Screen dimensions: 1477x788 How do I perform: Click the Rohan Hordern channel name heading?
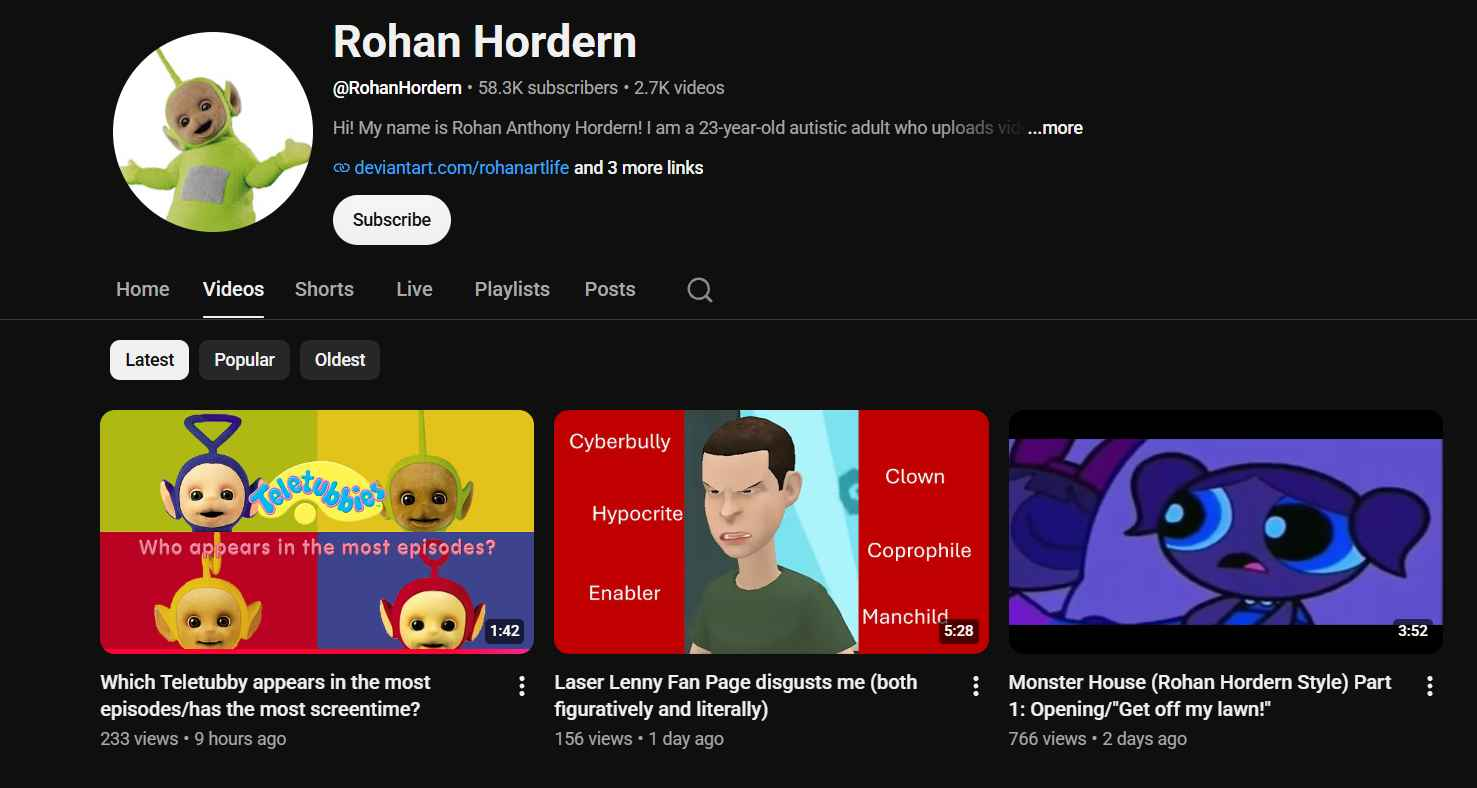click(x=485, y=42)
